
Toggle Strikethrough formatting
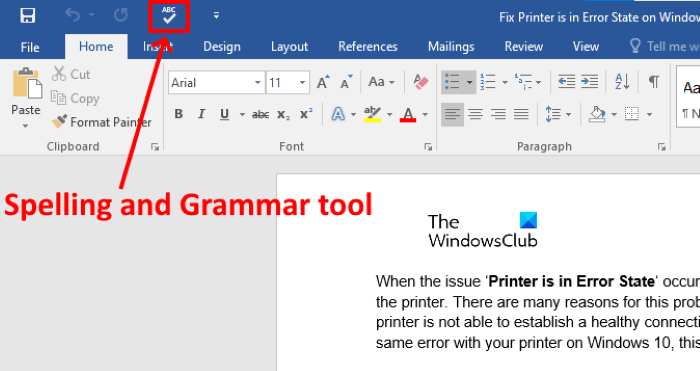pyautogui.click(x=260, y=115)
